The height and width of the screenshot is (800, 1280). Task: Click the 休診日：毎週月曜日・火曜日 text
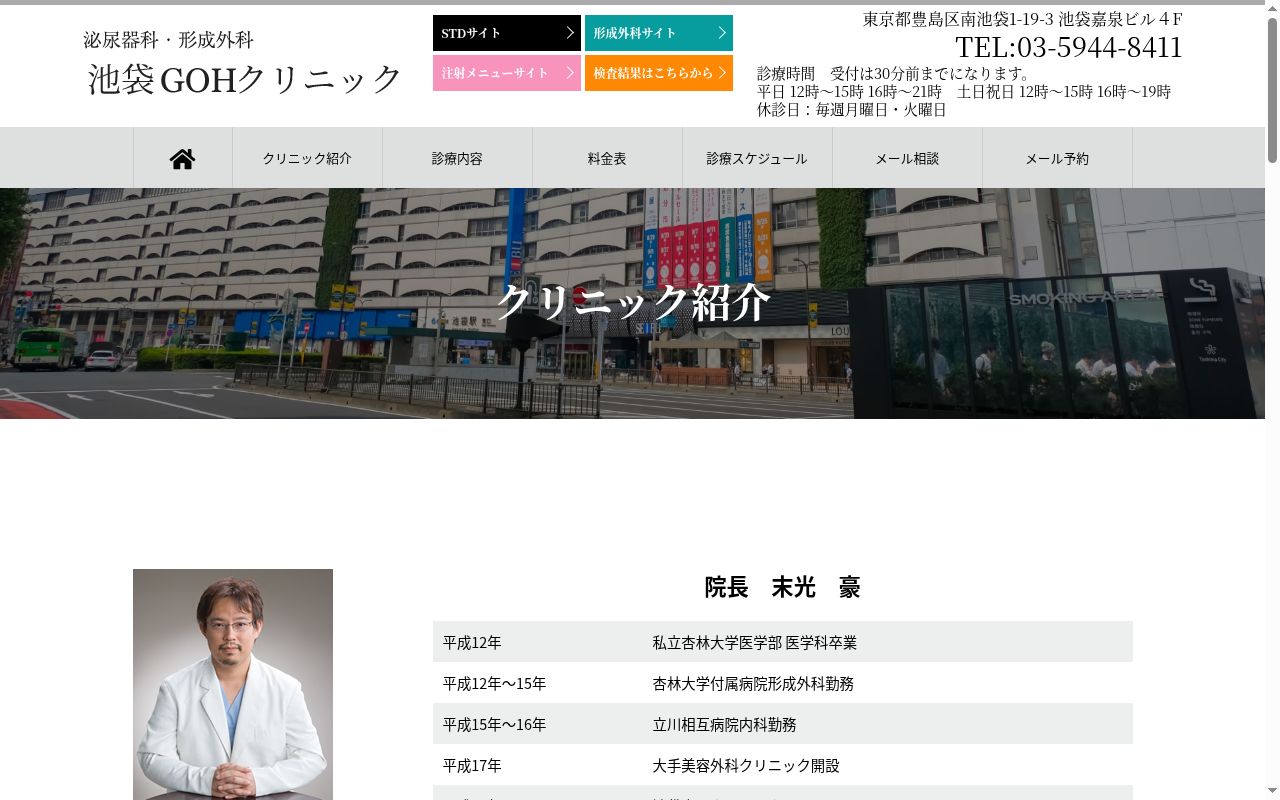(x=852, y=109)
